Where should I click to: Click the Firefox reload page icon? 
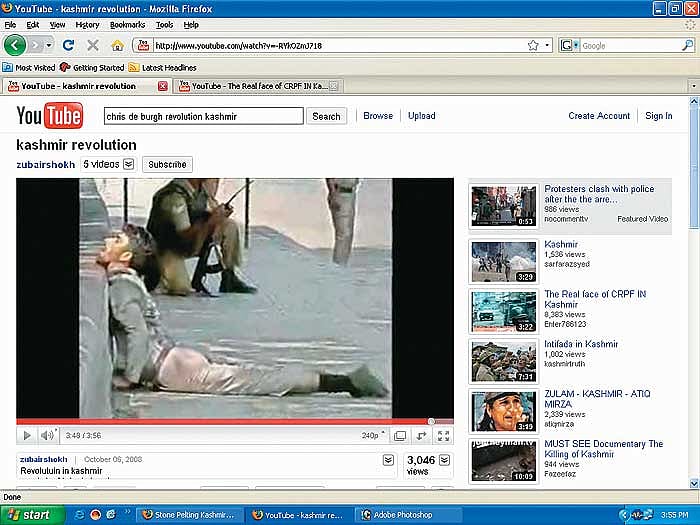[68, 45]
